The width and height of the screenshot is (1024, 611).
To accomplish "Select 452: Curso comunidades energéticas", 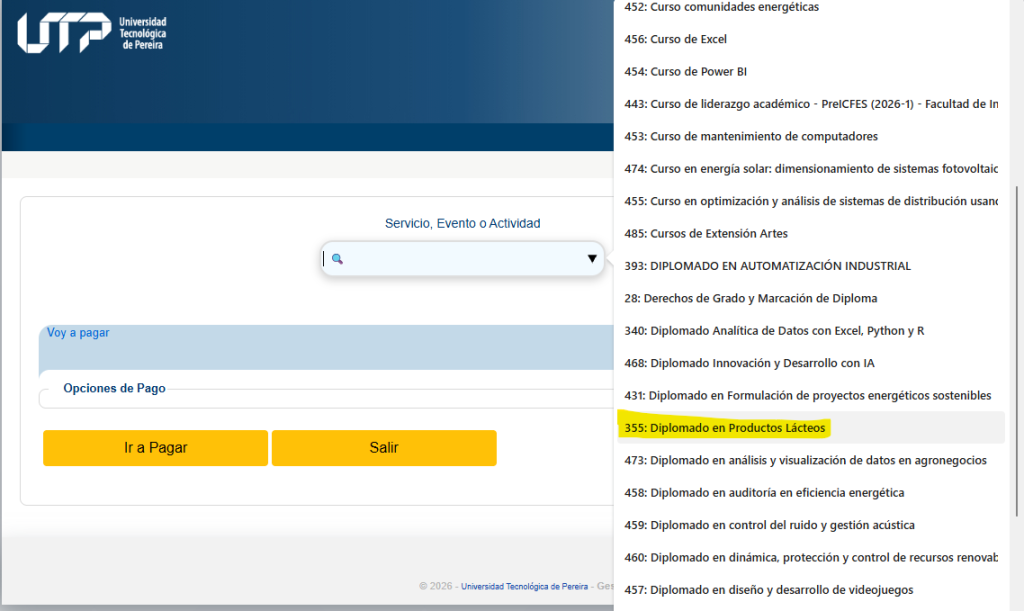I will click(x=720, y=7).
